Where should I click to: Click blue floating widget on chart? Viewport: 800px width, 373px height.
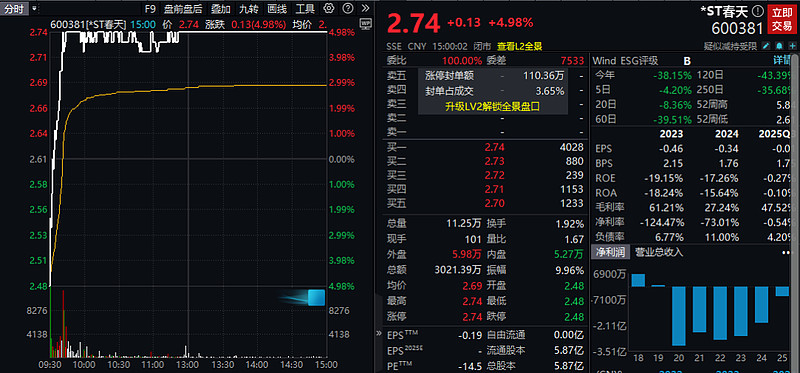(x=316, y=297)
